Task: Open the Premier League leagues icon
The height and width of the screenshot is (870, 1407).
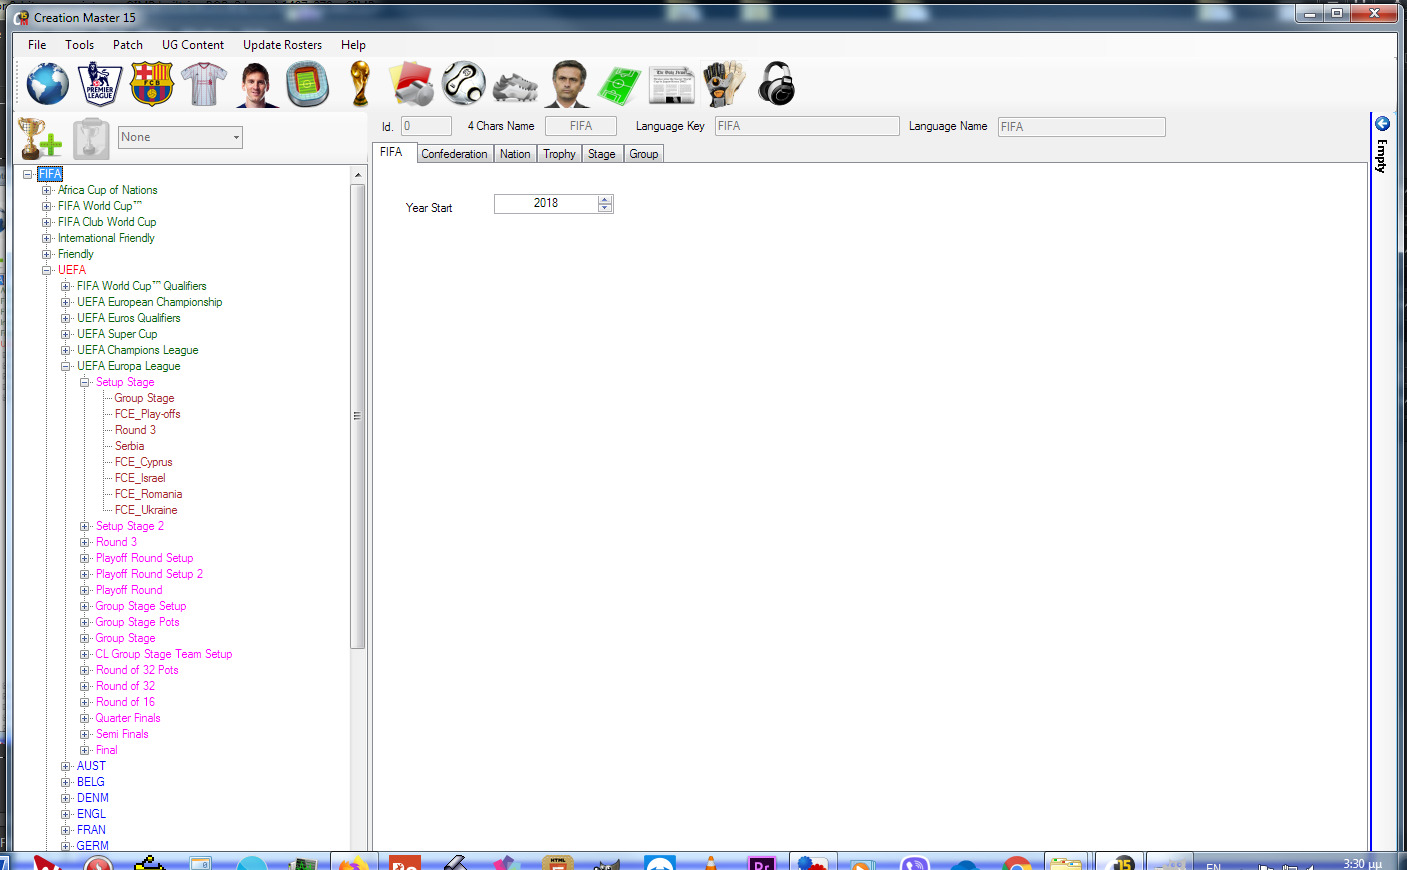Action: tap(100, 84)
